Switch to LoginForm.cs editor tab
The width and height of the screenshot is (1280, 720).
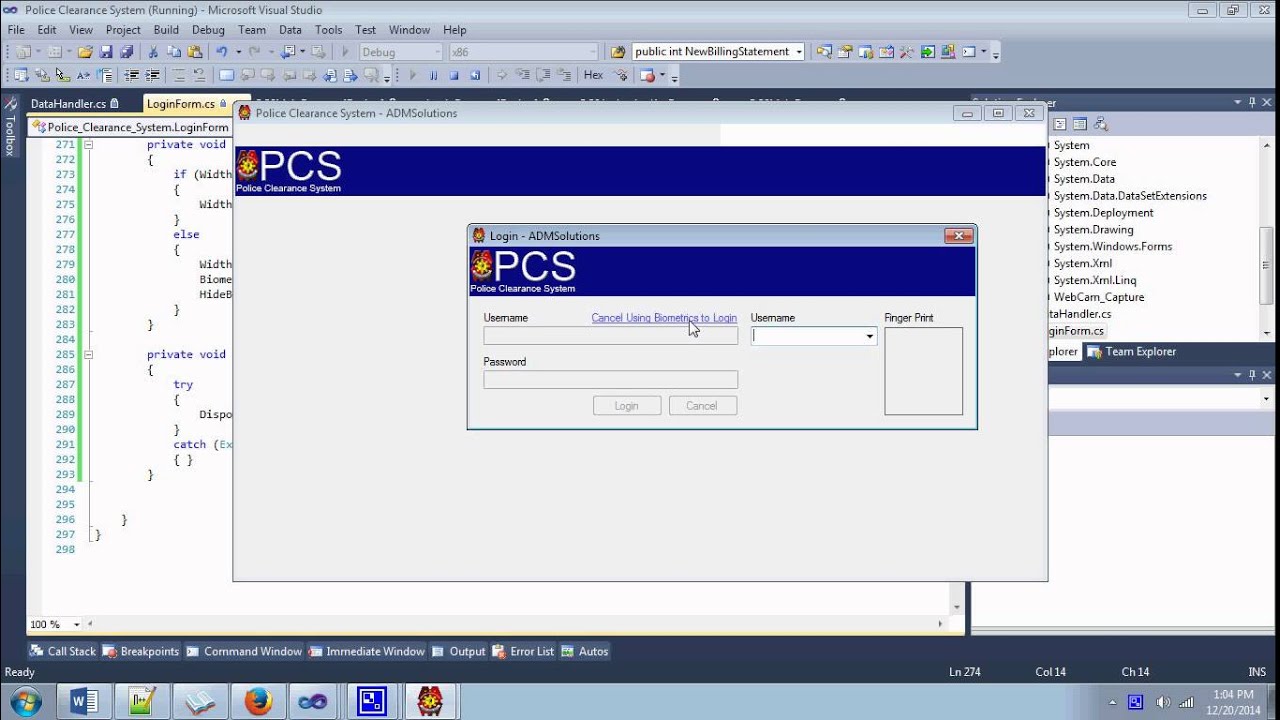186,103
